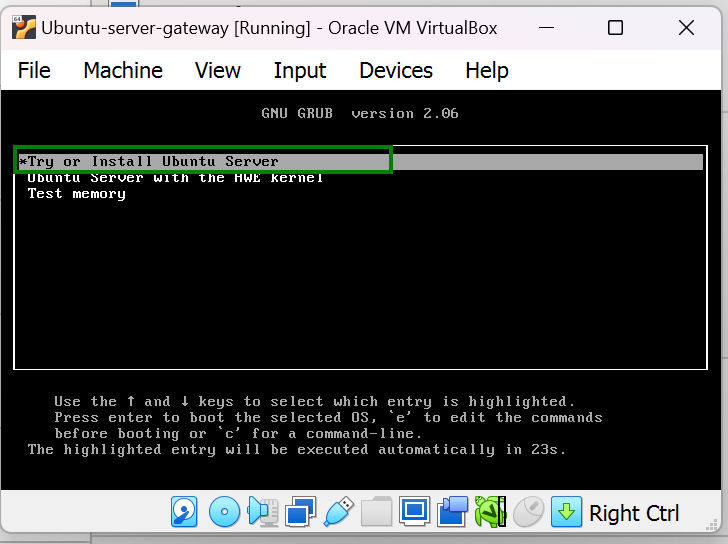Open the Machine menu
The height and width of the screenshot is (544, 728).
click(x=123, y=71)
